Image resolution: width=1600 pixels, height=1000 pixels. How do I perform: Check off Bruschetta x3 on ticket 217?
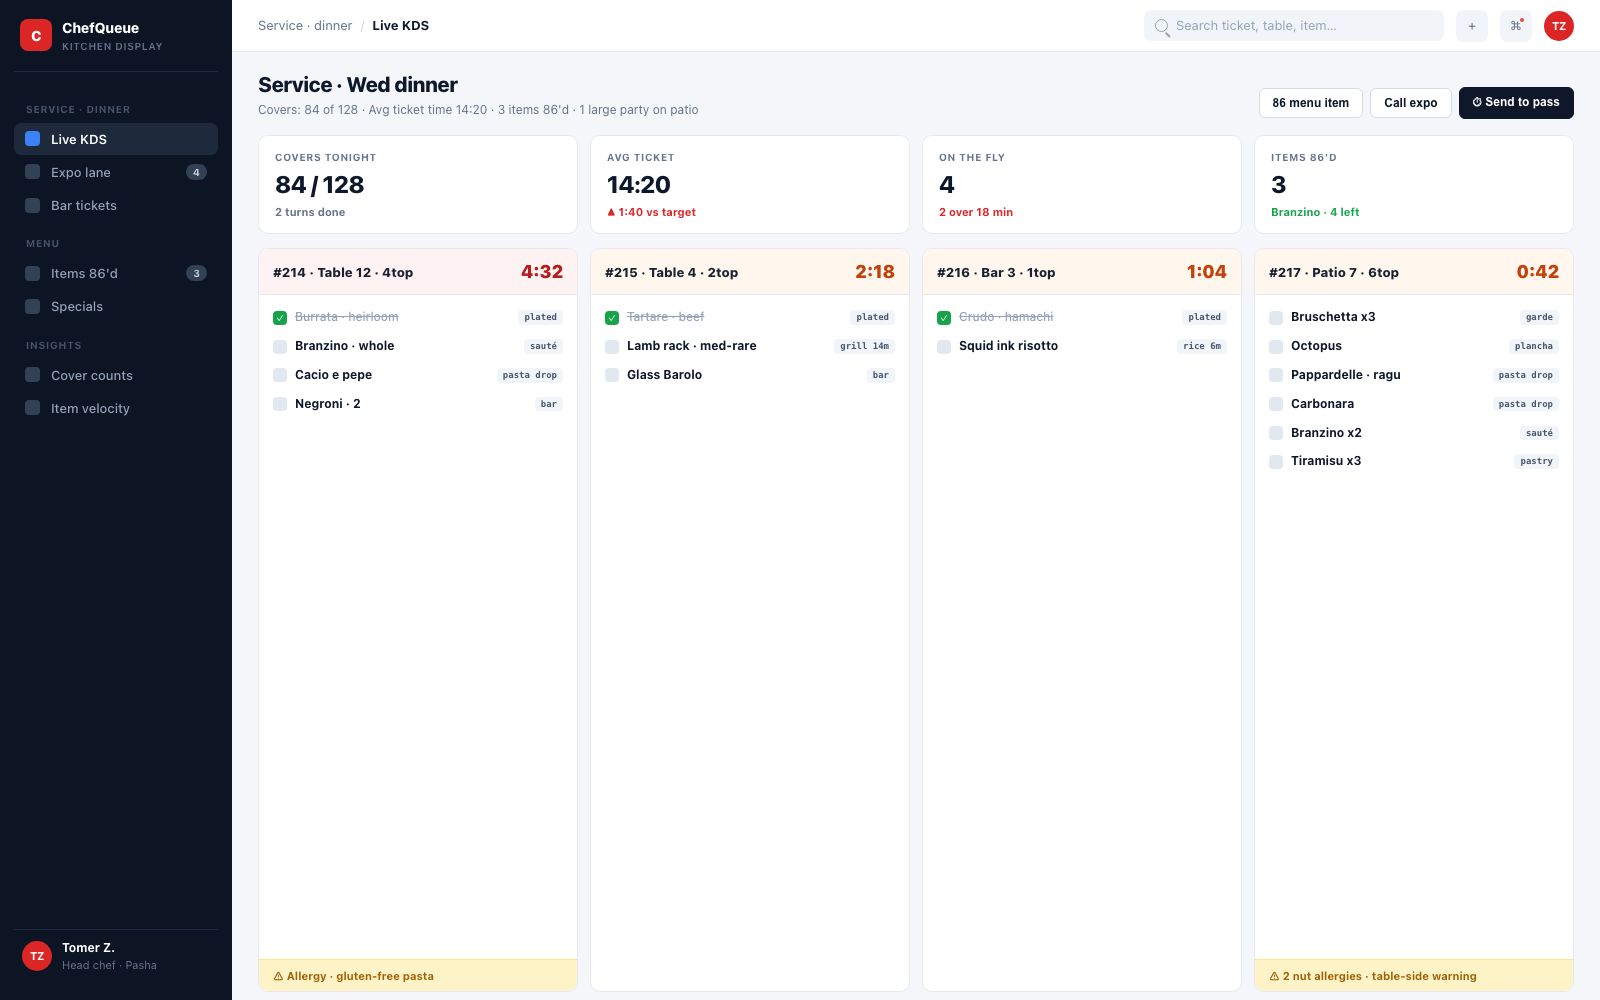coord(1276,318)
